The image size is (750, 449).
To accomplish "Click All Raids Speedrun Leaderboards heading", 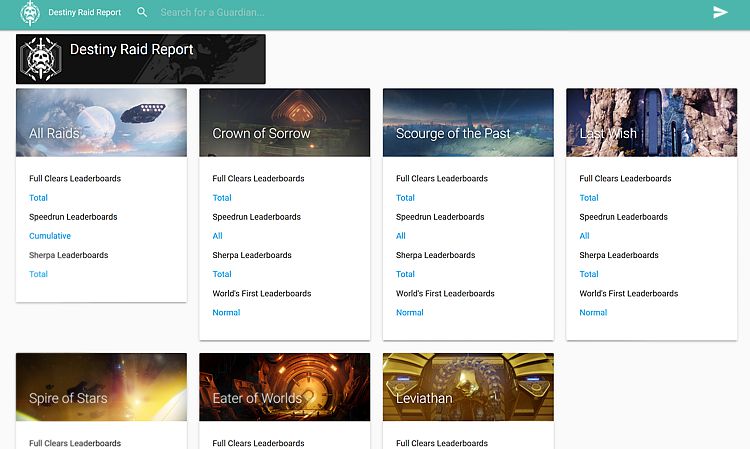I will pyautogui.click(x=73, y=217).
